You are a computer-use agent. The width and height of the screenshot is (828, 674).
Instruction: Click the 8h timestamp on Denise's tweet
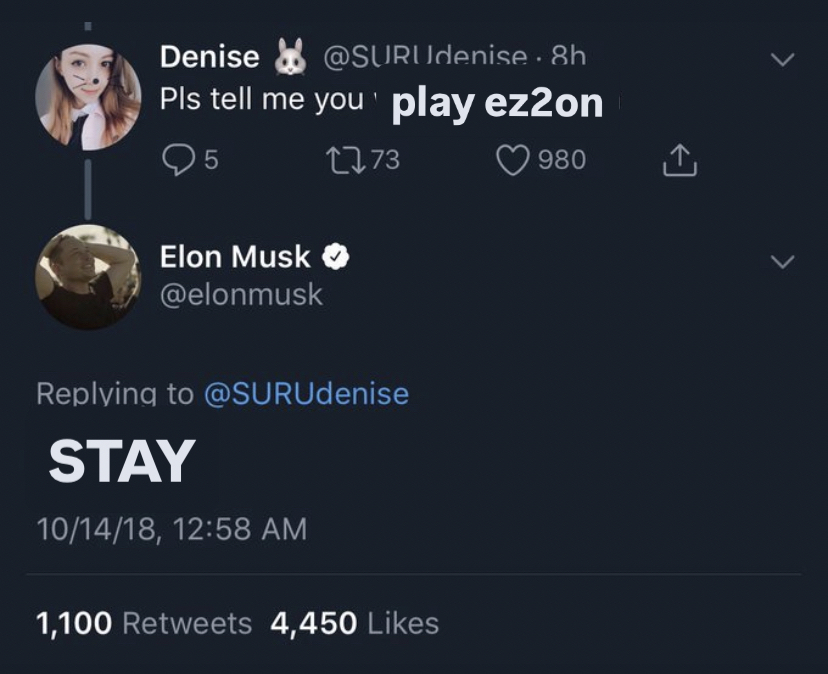568,57
